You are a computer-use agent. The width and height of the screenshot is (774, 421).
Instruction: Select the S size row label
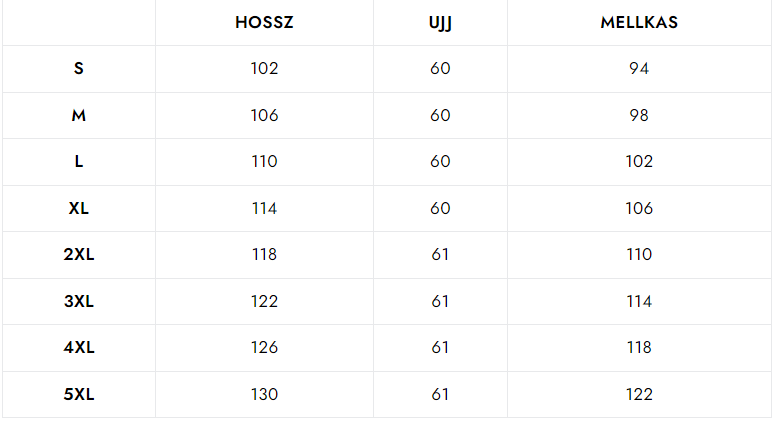pos(79,69)
